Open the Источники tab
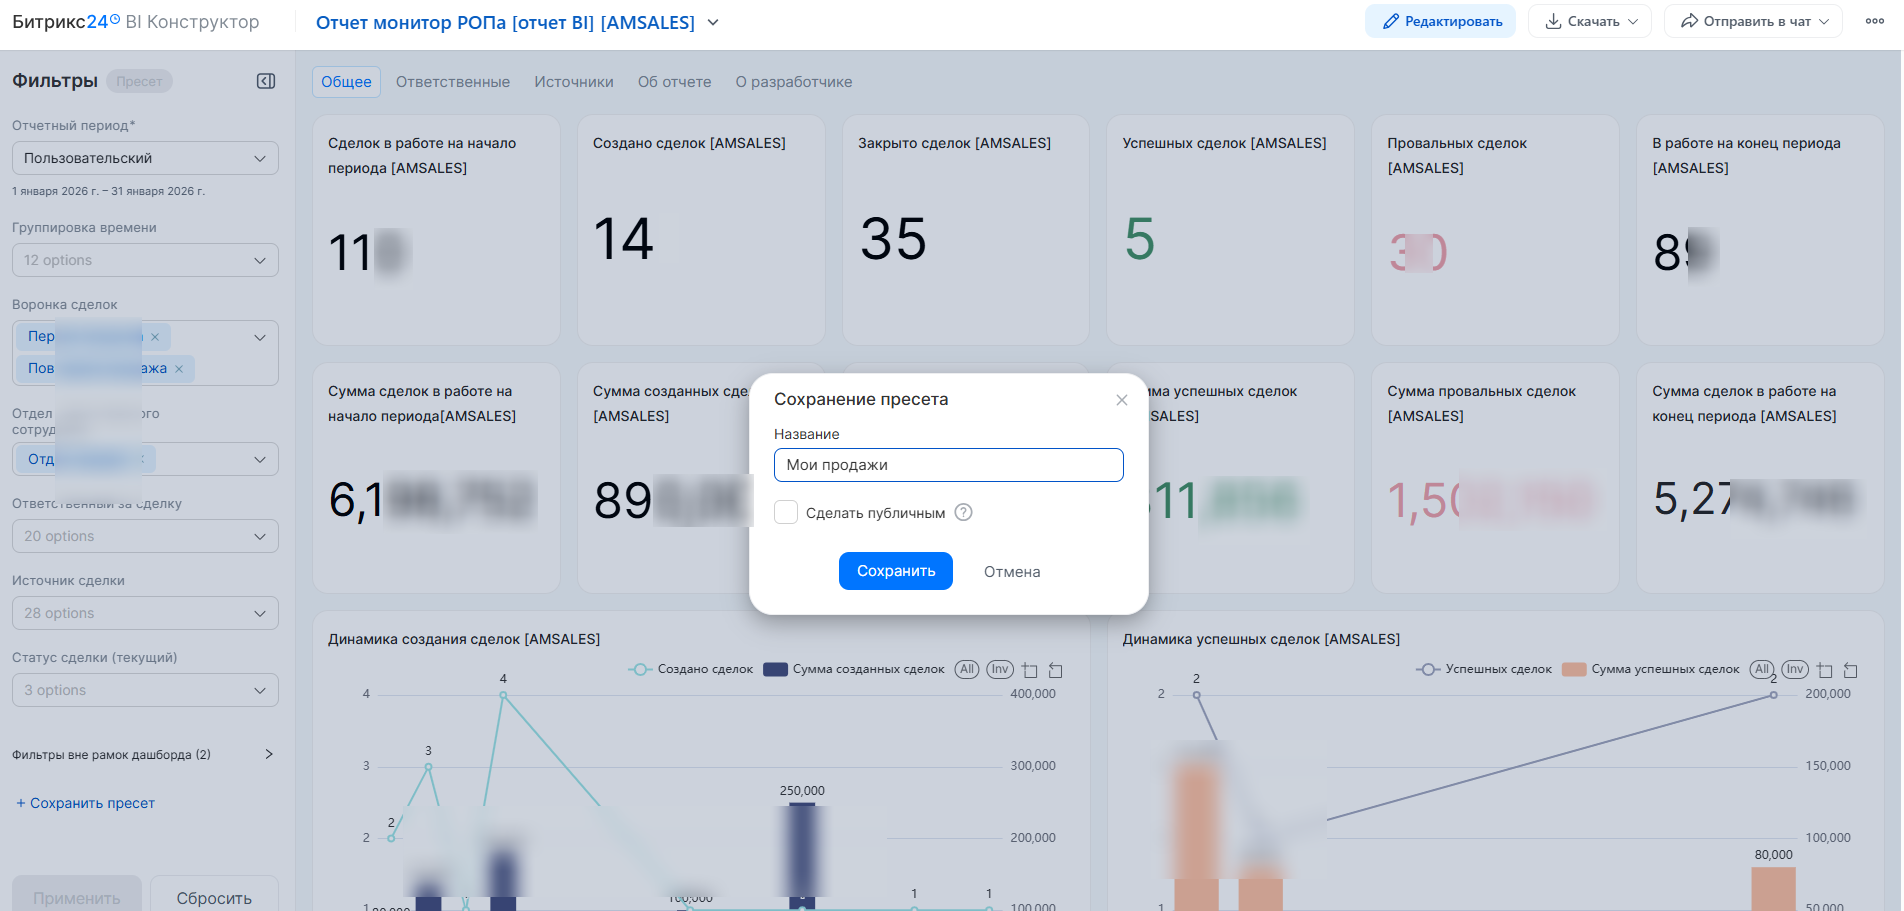 click(573, 82)
